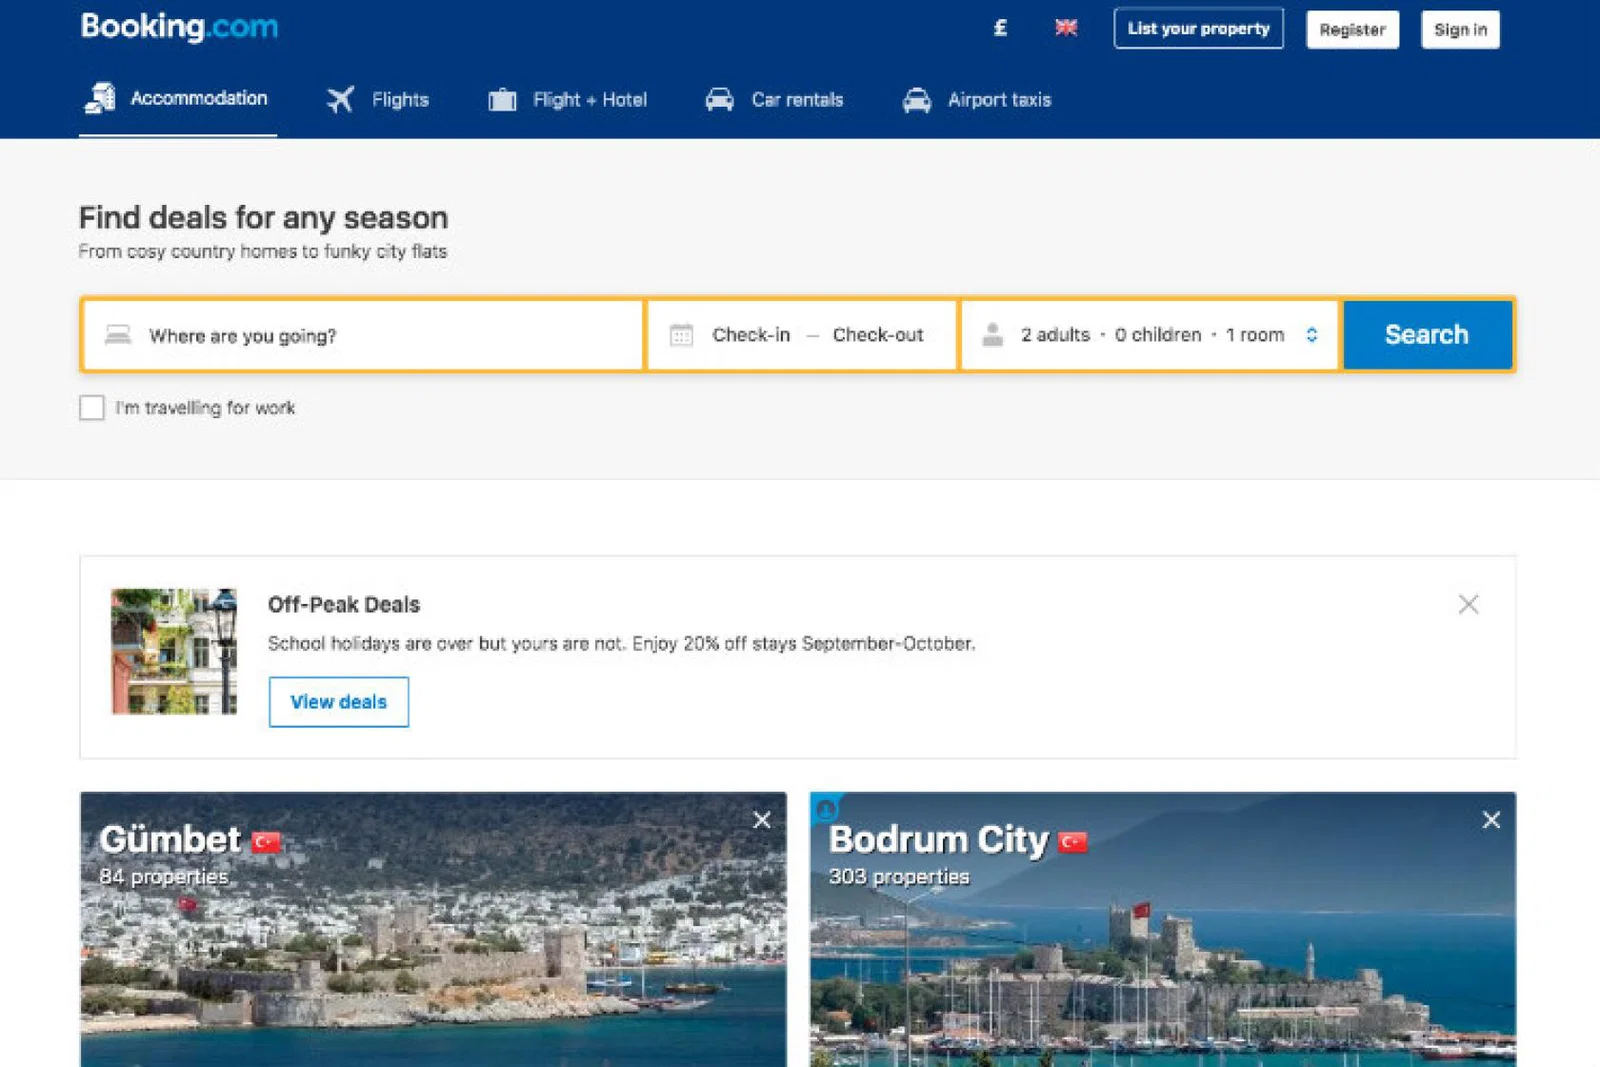Click the Accommodation bed icon
The image size is (1600, 1067).
pyautogui.click(x=100, y=98)
